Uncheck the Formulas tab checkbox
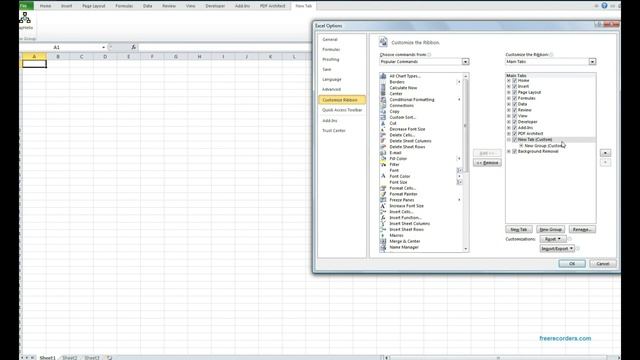Image resolution: width=640 pixels, height=360 pixels. [x=514, y=98]
